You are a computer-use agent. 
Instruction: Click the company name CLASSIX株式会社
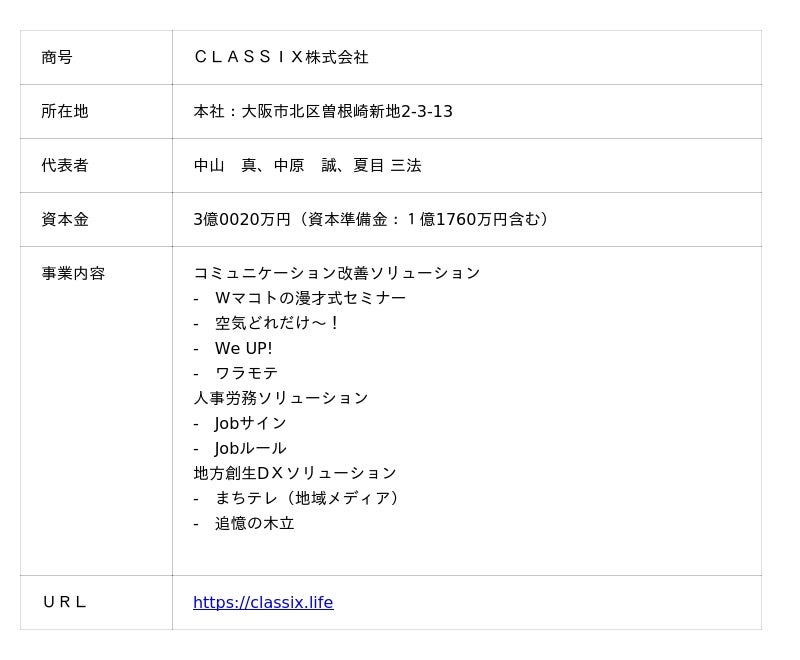(x=281, y=57)
